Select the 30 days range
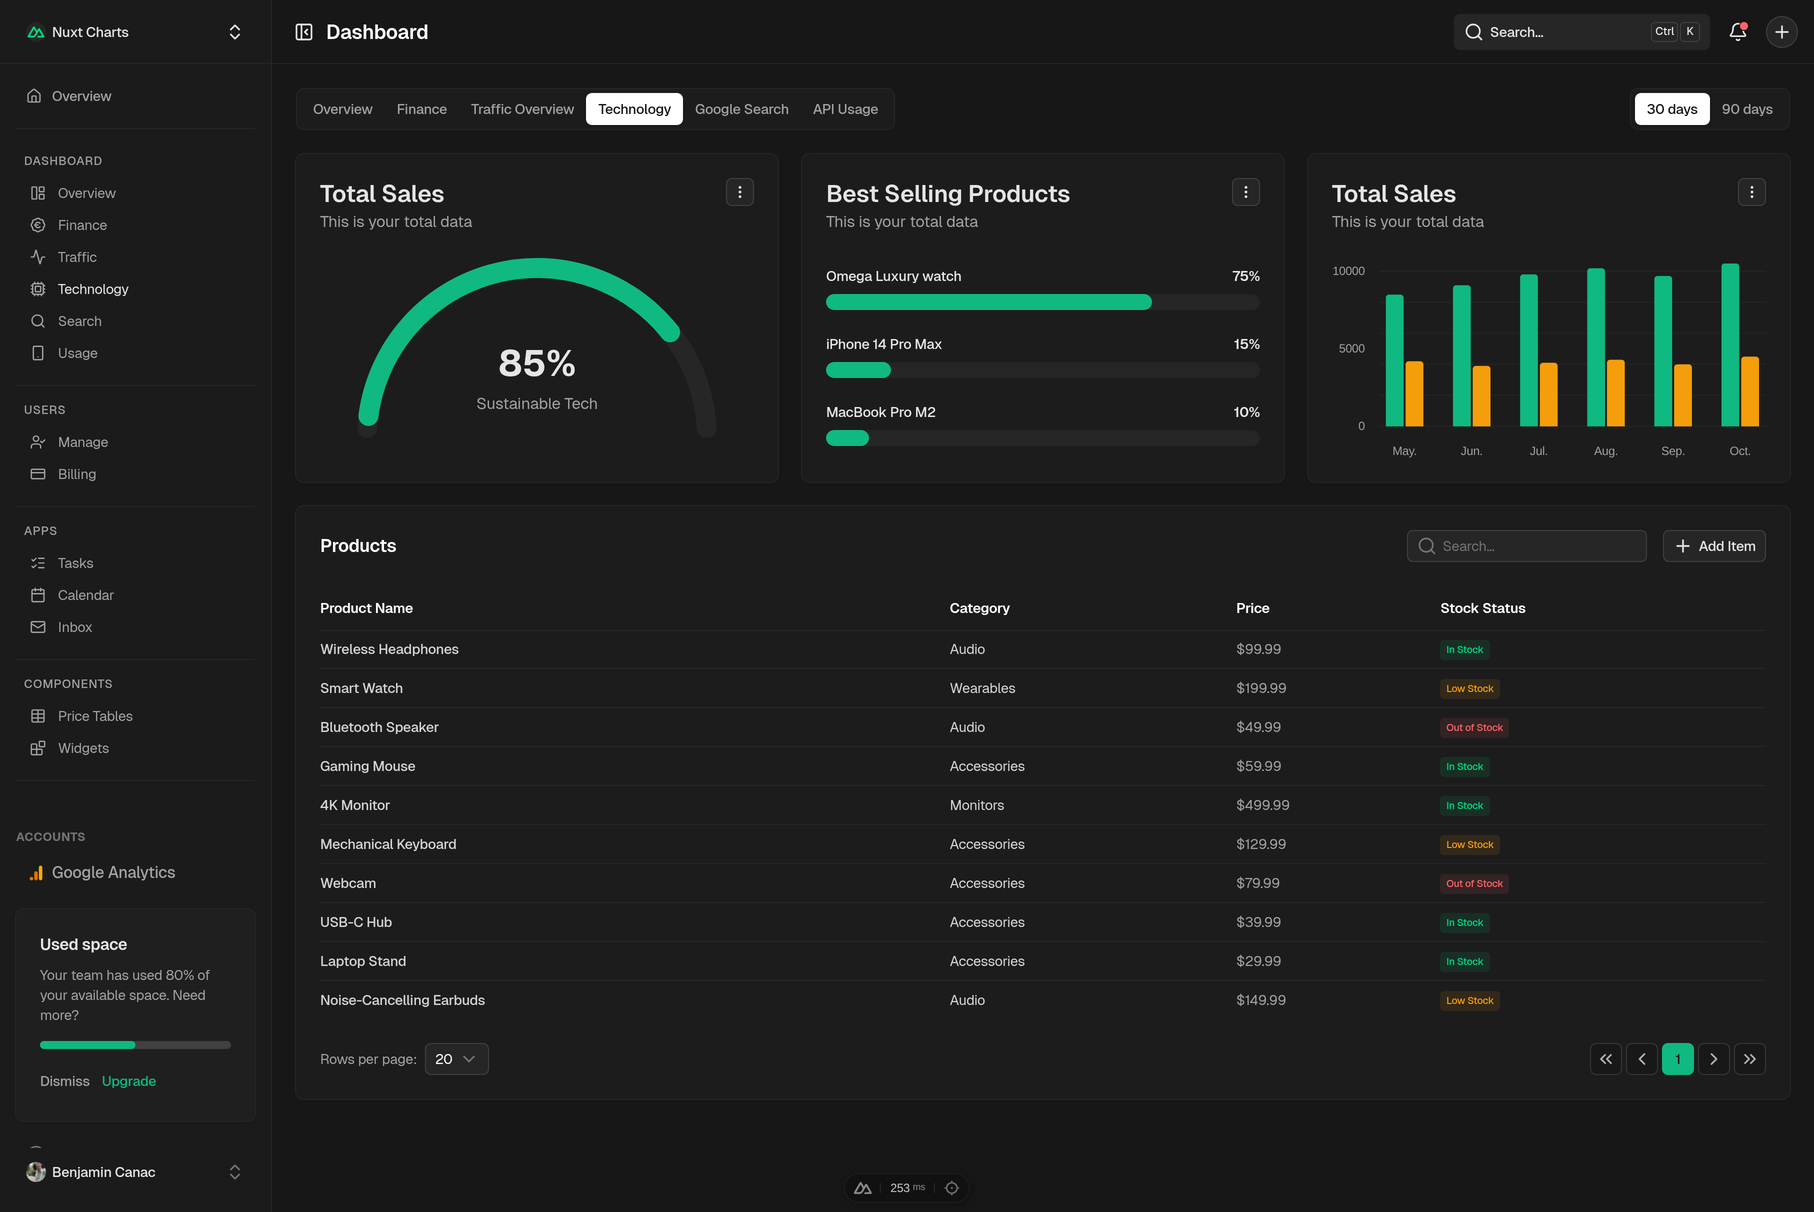The height and width of the screenshot is (1212, 1814). pos(1671,109)
